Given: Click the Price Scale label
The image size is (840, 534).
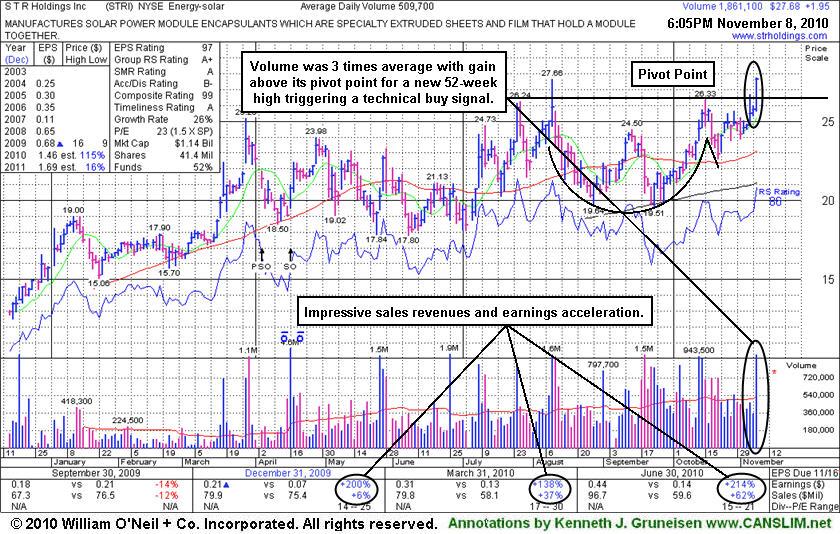Looking at the screenshot, I should [816, 52].
